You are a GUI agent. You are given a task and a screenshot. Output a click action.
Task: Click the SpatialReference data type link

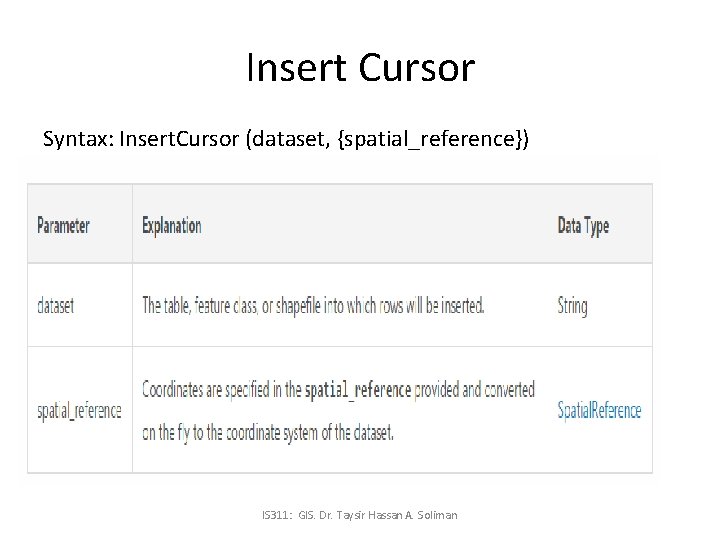(599, 410)
